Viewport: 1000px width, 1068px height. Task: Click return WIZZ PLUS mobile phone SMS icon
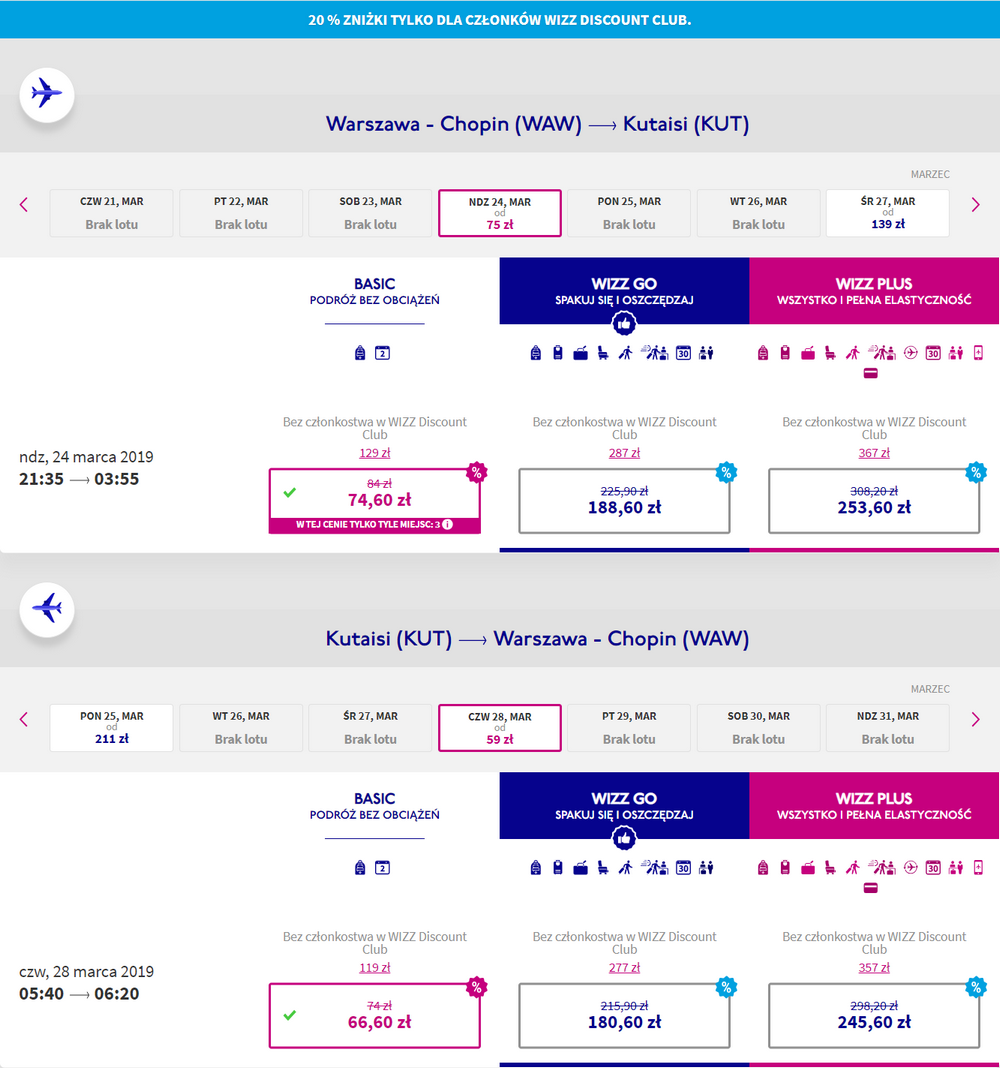(x=978, y=868)
